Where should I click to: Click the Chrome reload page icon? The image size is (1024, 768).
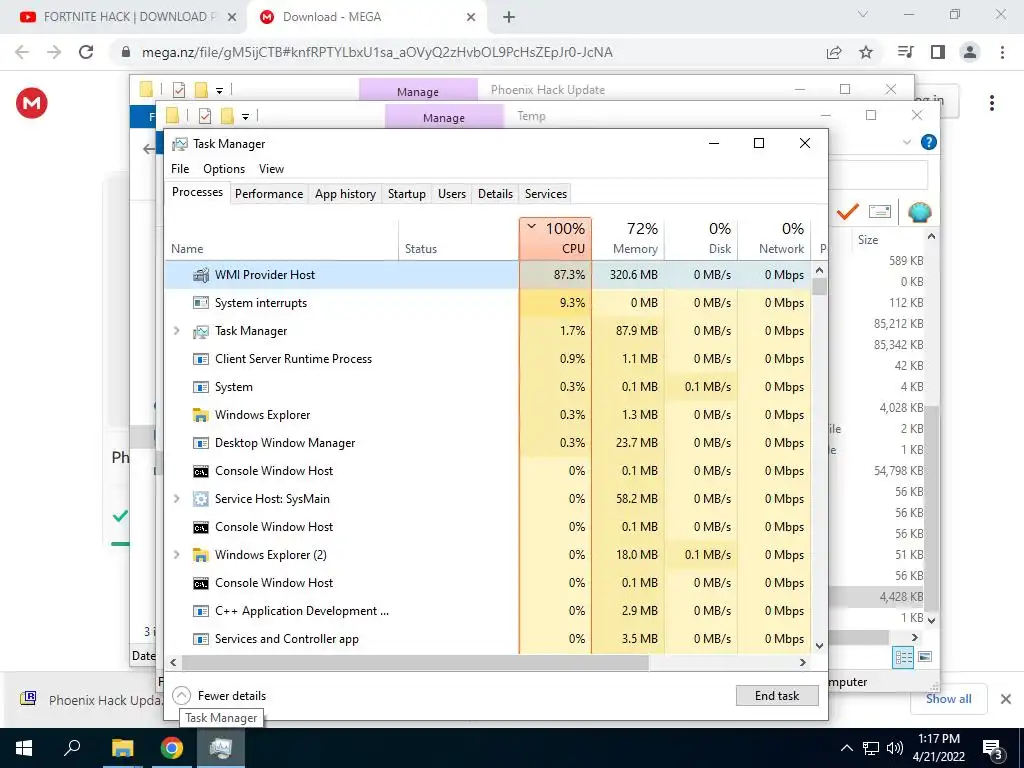point(86,52)
